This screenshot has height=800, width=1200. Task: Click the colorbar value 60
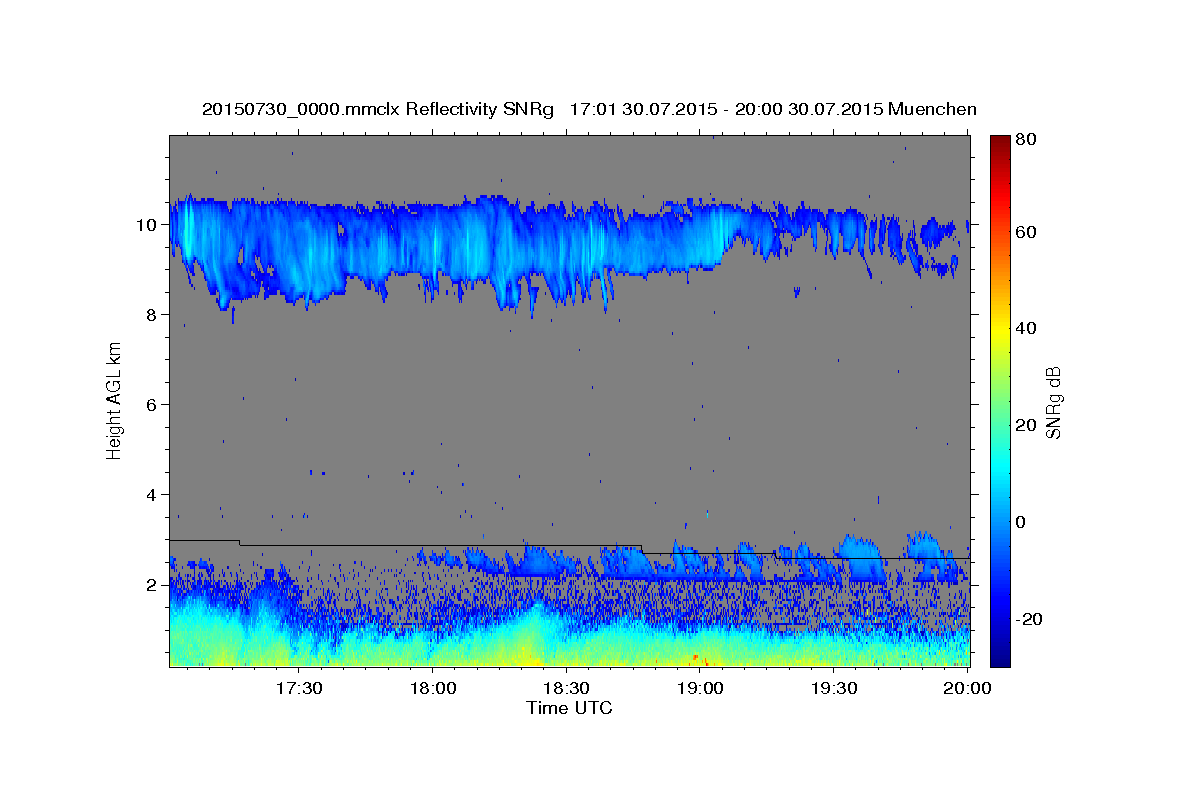[1025, 232]
